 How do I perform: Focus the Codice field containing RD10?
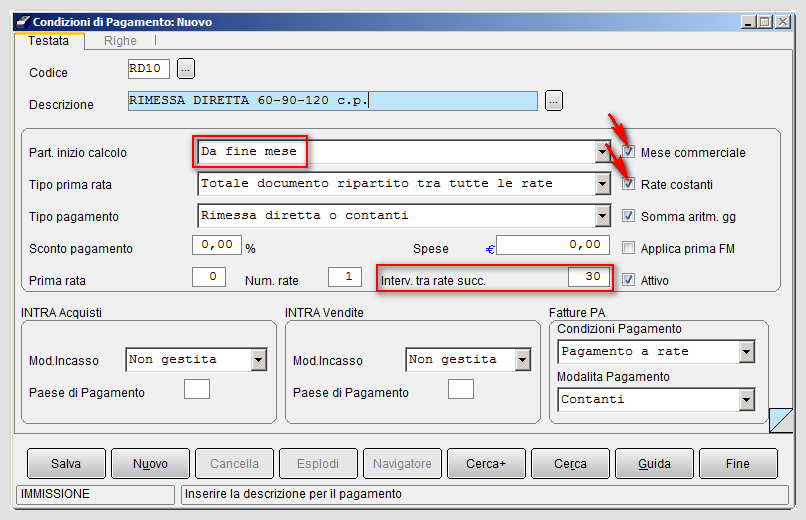(149, 69)
